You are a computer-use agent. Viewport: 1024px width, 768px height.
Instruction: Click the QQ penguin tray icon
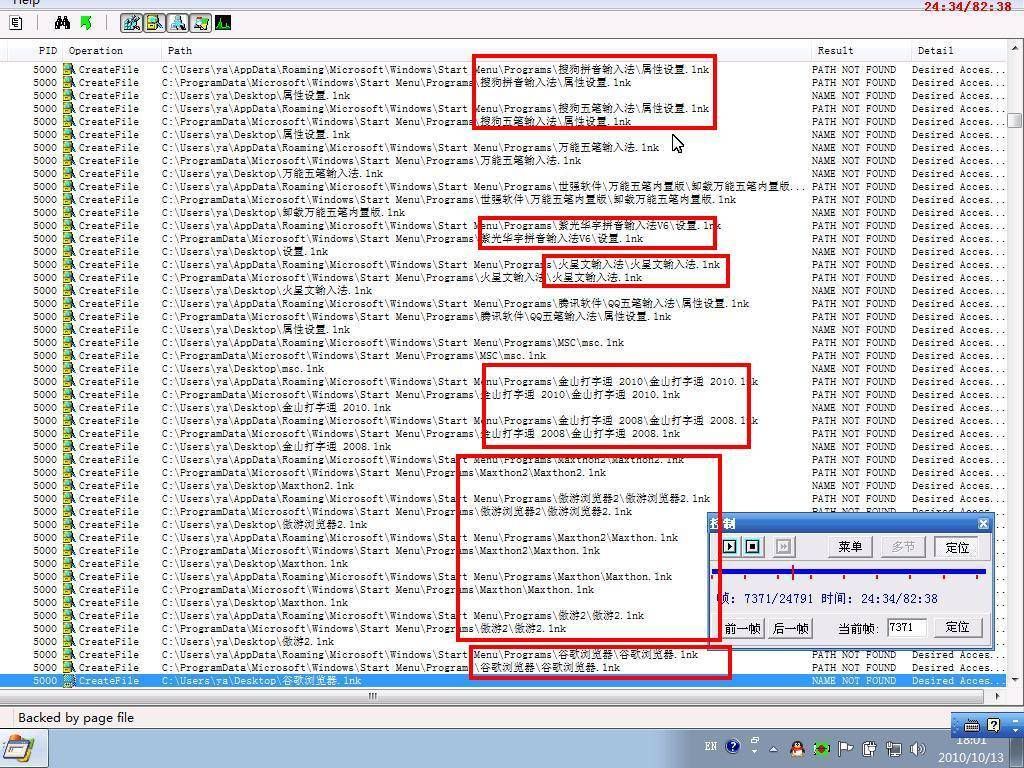pyautogui.click(x=797, y=748)
